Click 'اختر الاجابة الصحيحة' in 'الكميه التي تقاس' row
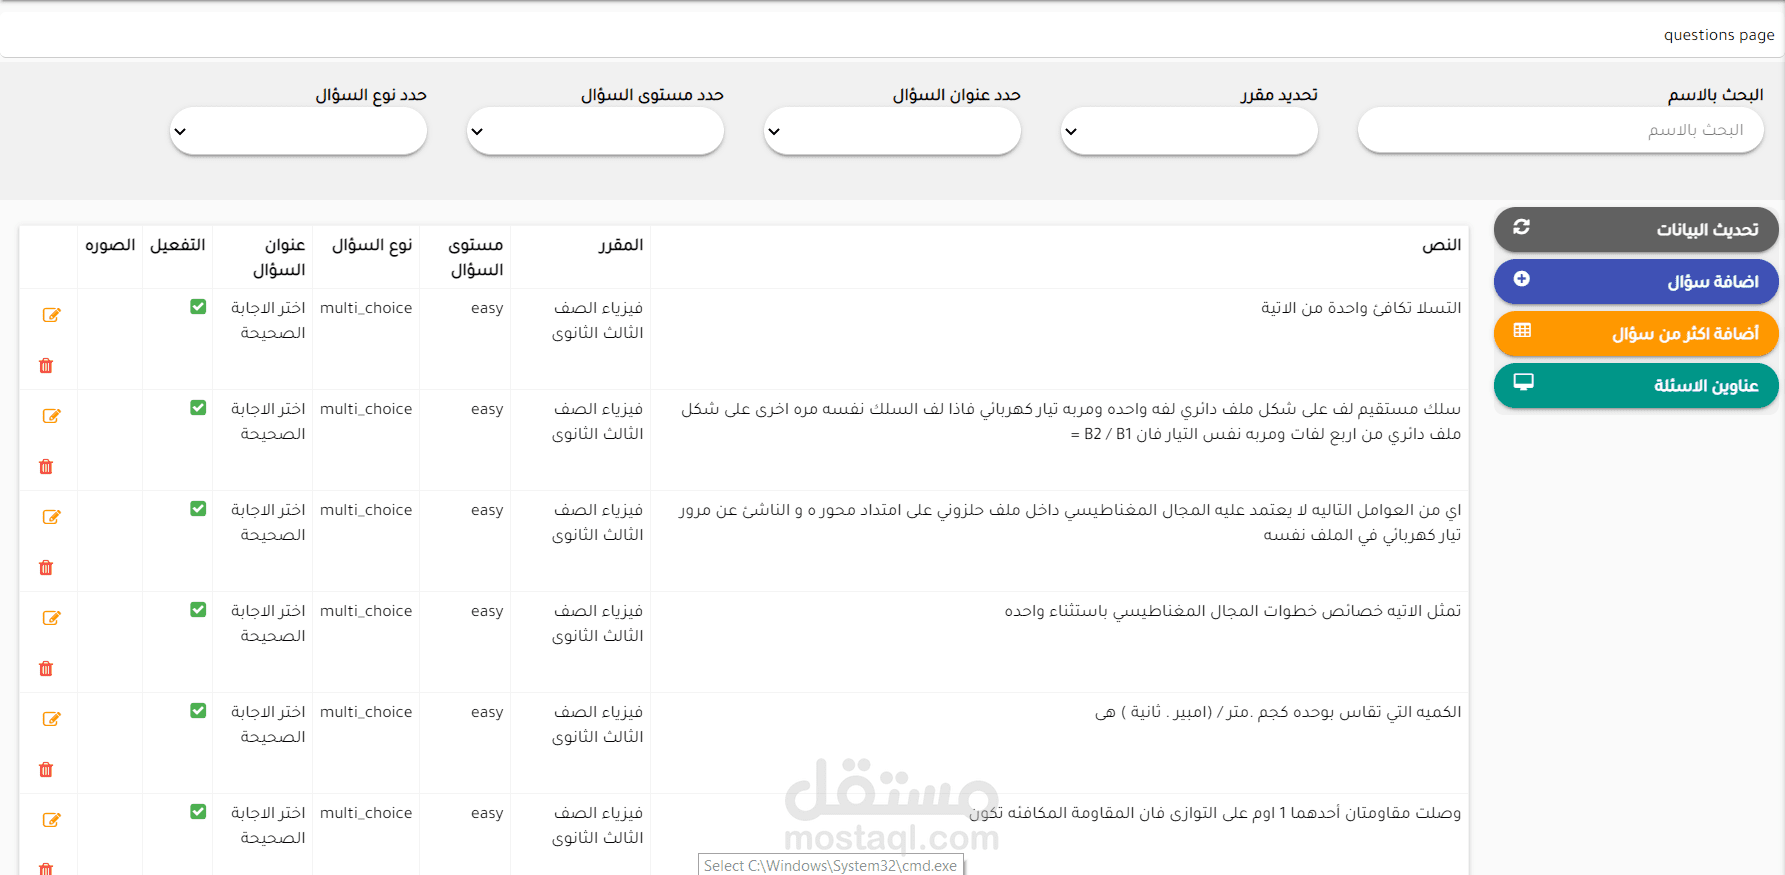 268,724
